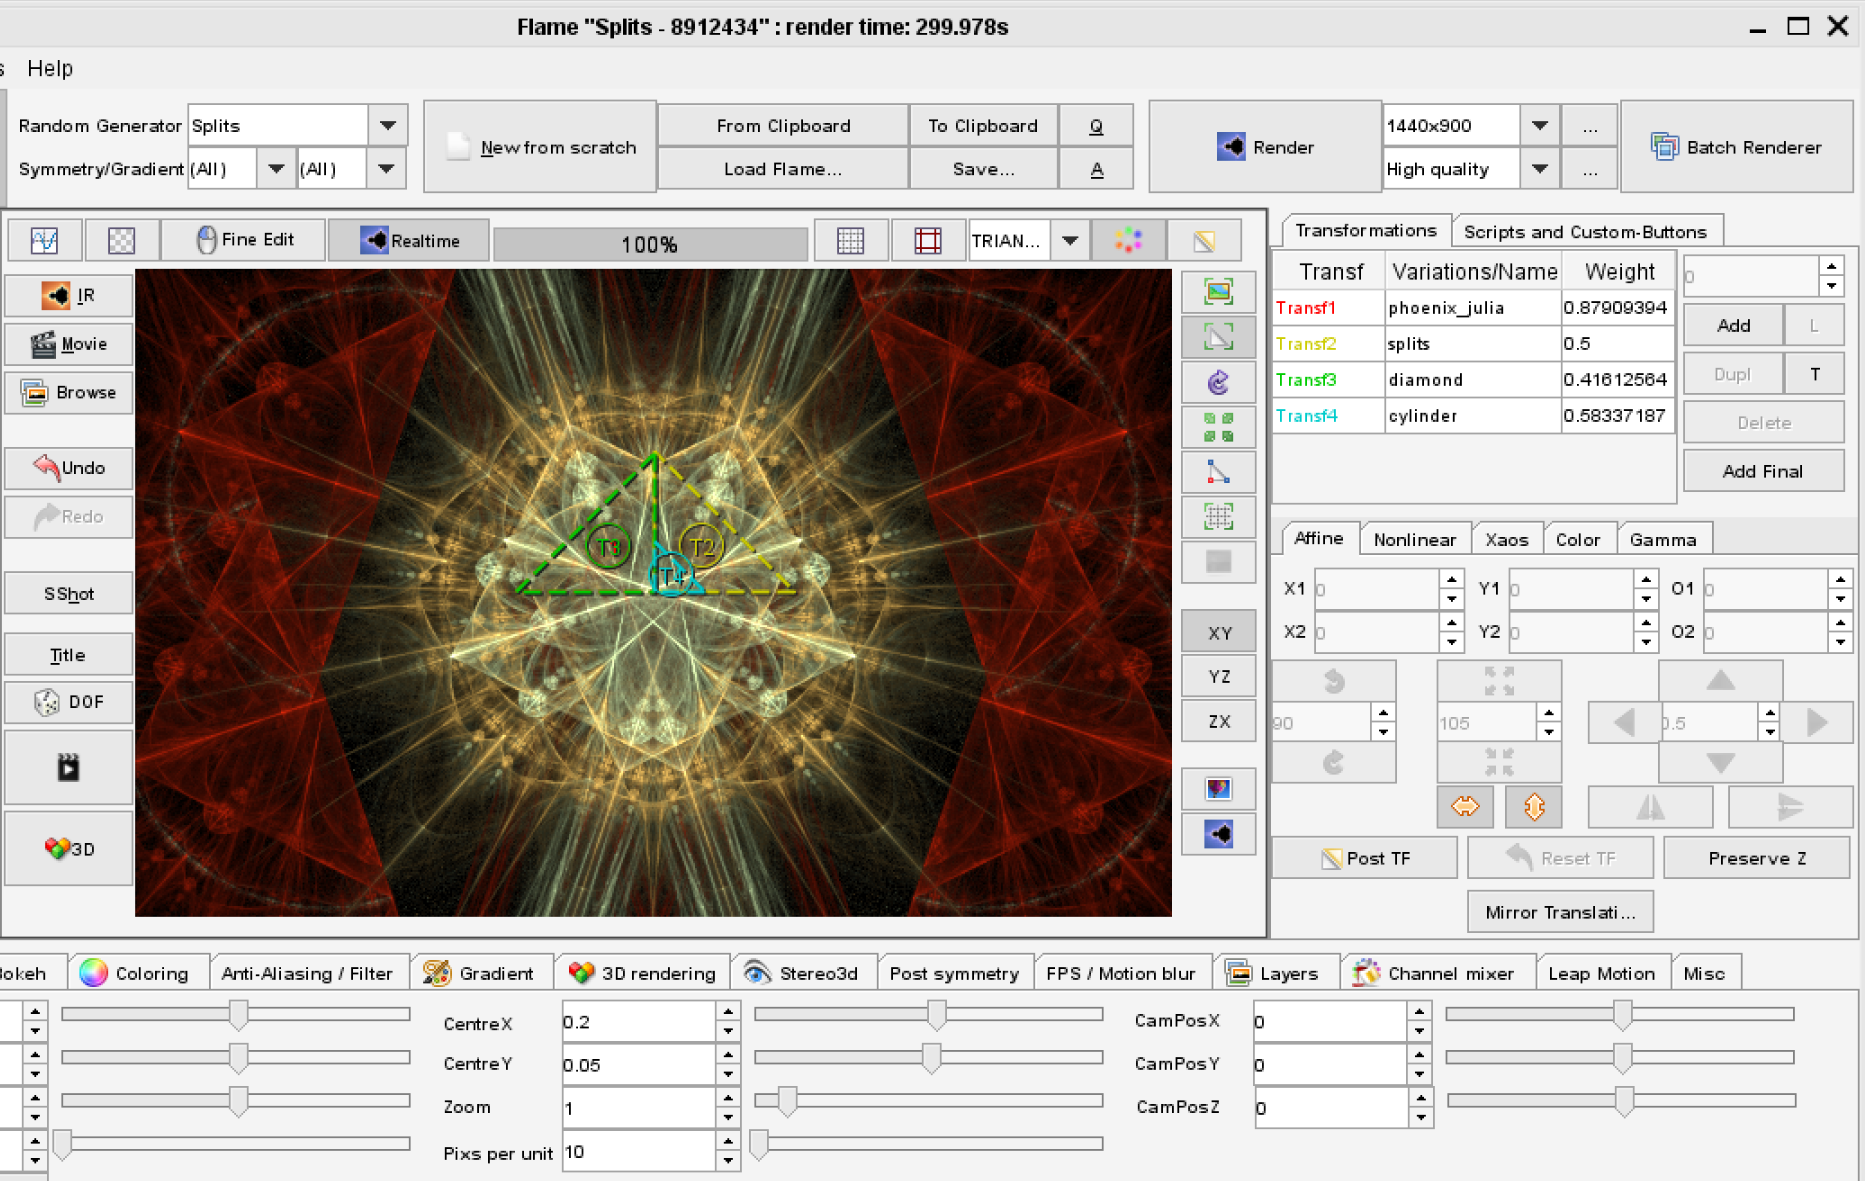This screenshot has height=1181, width=1865.
Task: Click the Zoom slider handle
Action: tap(788, 1101)
